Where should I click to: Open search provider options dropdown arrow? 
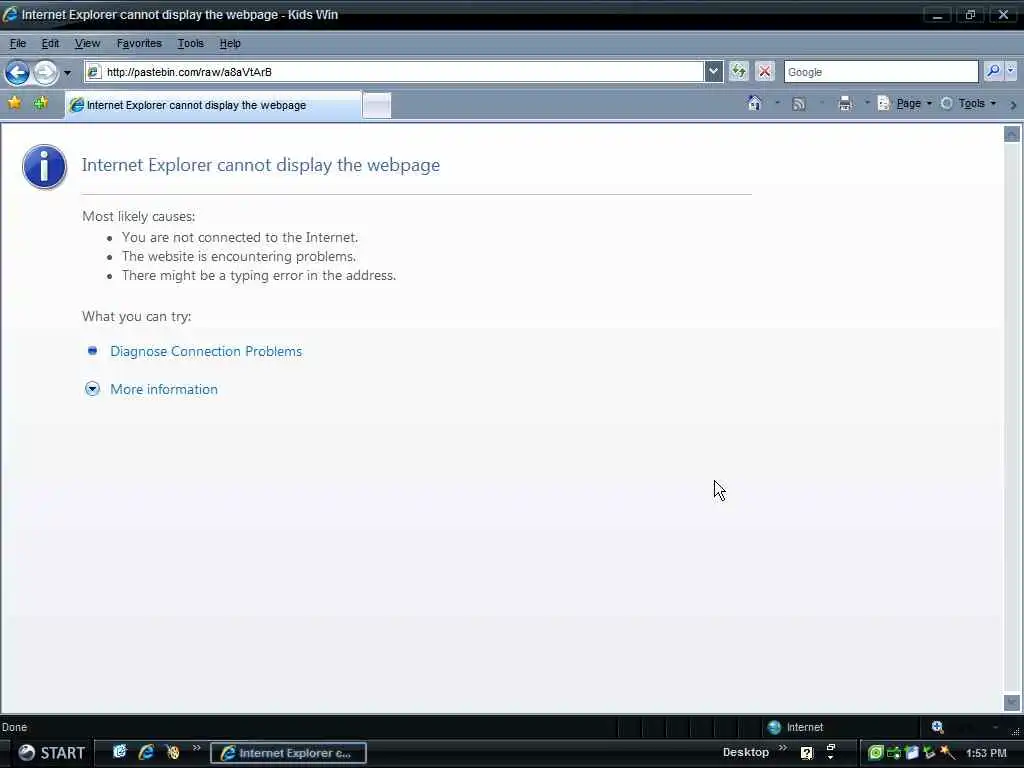1011,71
